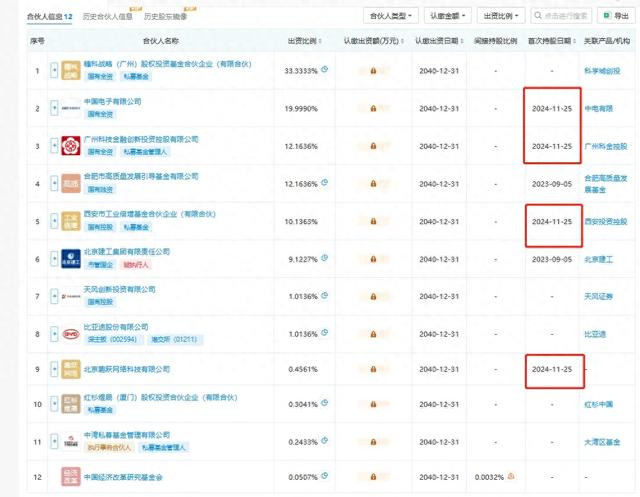Image resolution: width=640 pixels, height=497 pixels.
Task: Click the lock icon in row 12
Action: pos(373,477)
